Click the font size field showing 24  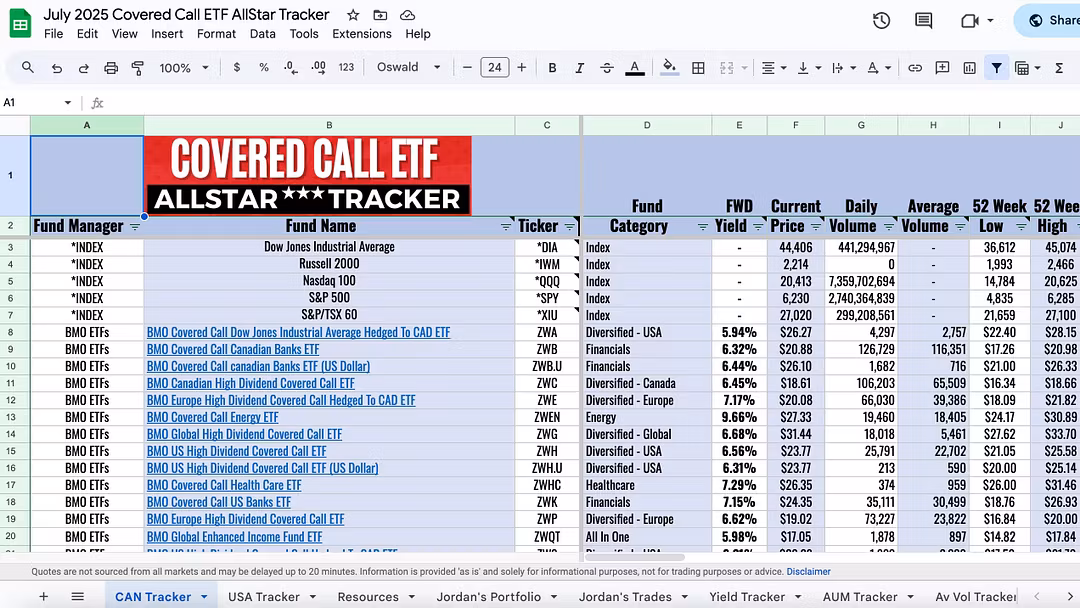click(x=495, y=67)
